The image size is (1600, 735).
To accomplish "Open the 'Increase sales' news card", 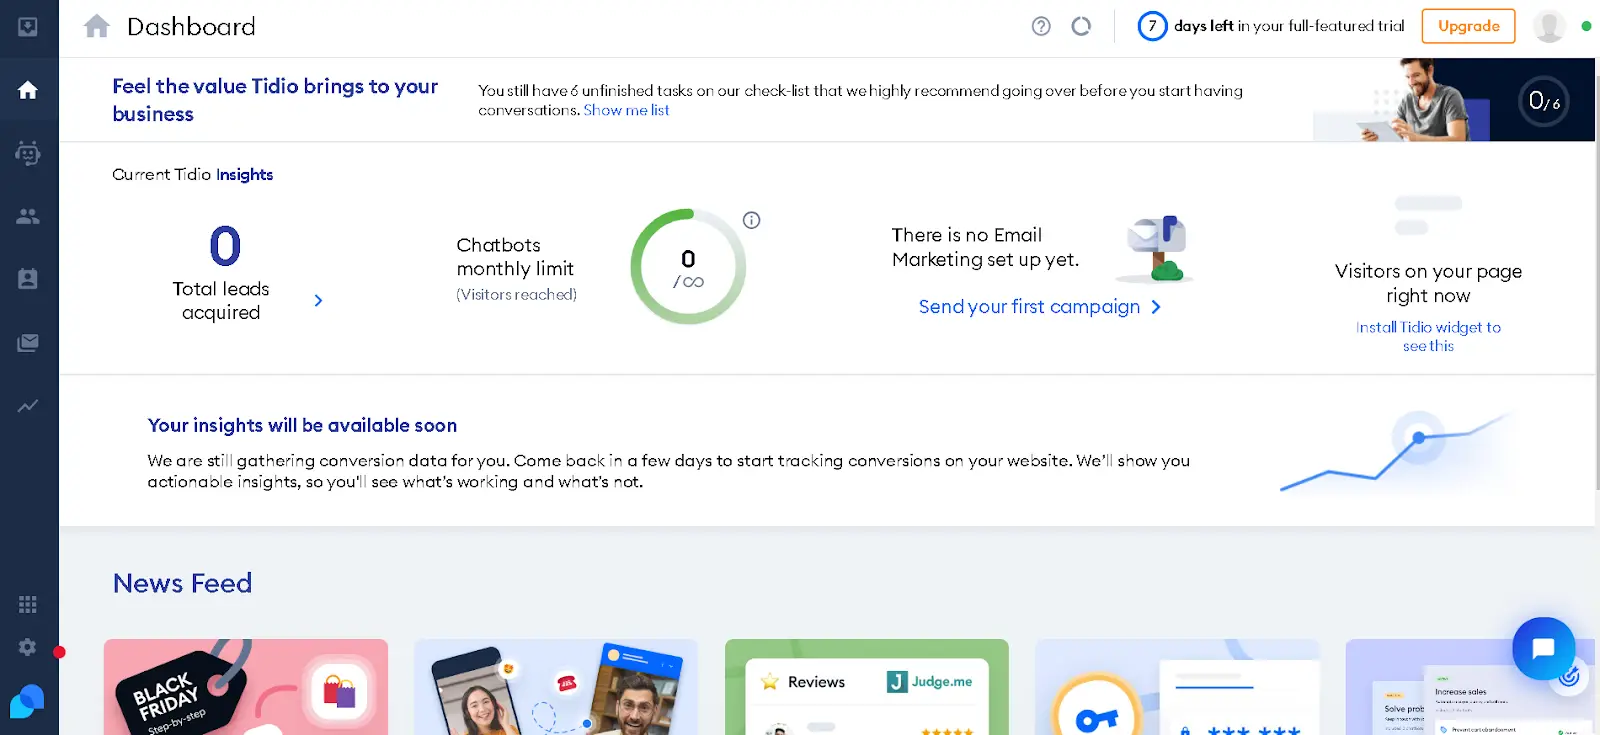I will [x=1470, y=687].
